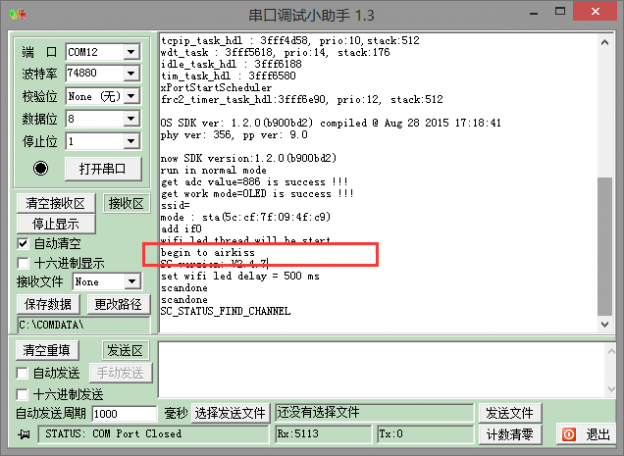Click the 'set wifi led delay = 500 ms' line
Screen dimensions: 624x456
(240, 276)
